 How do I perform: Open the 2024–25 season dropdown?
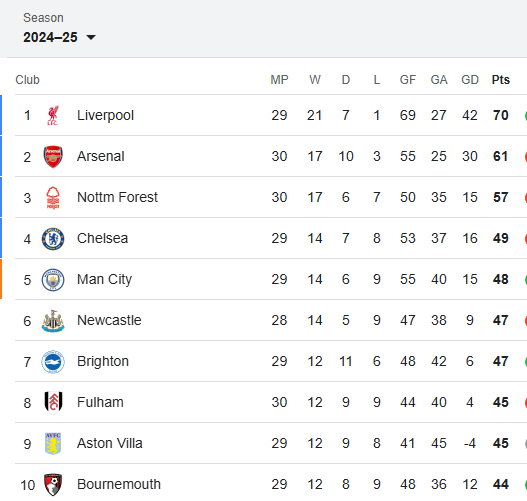(59, 37)
